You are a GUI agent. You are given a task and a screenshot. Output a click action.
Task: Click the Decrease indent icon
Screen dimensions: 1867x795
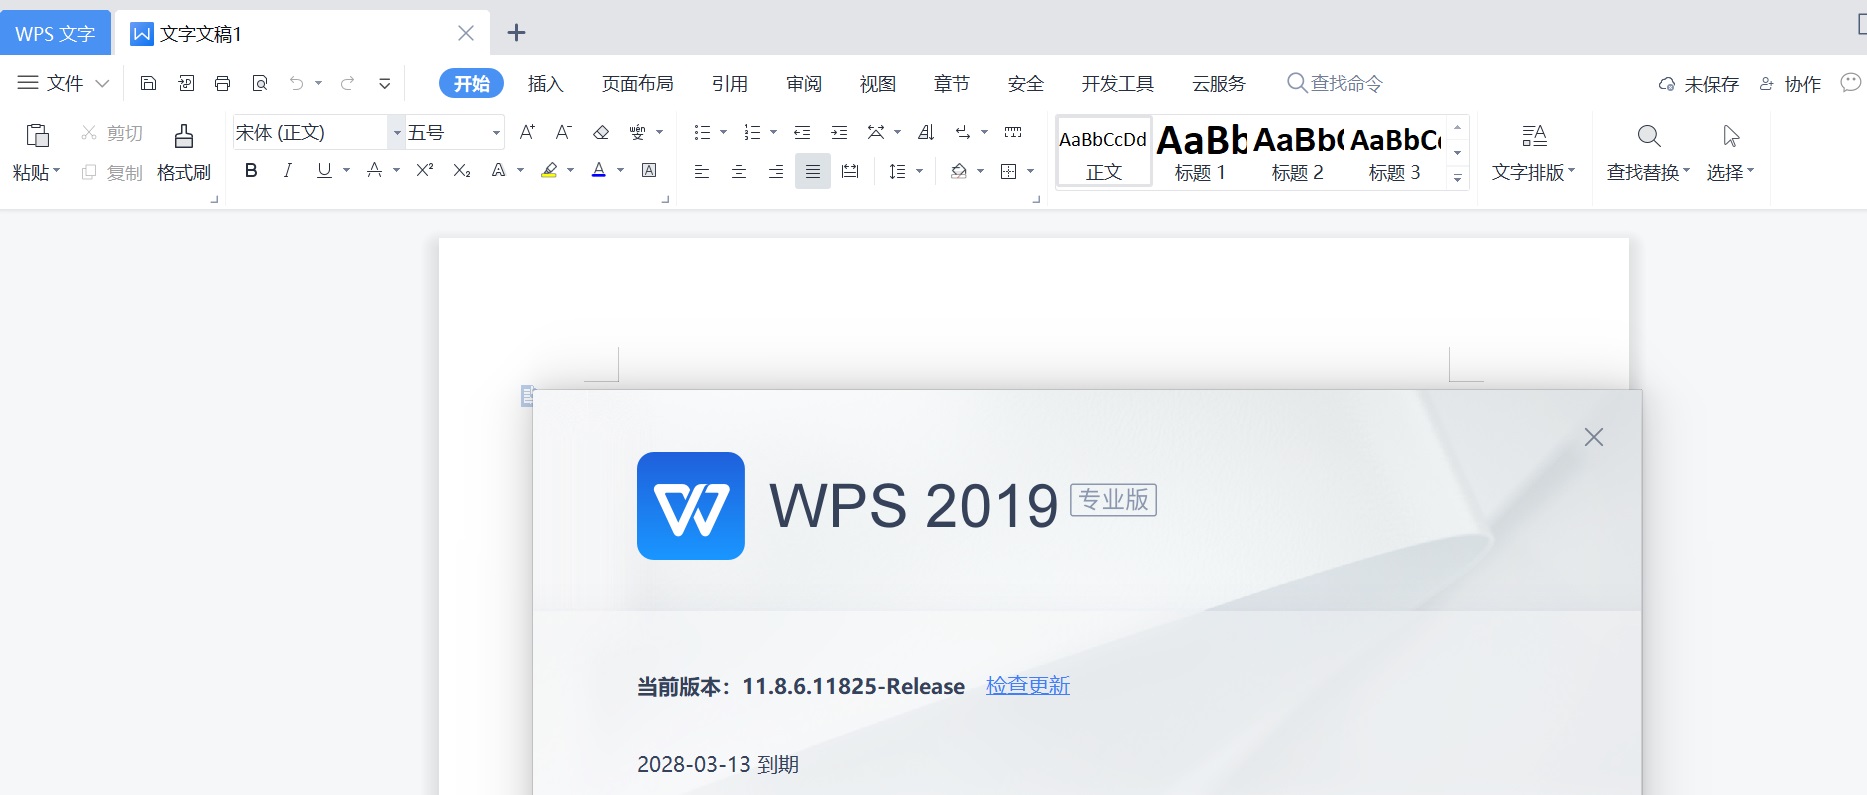(802, 132)
